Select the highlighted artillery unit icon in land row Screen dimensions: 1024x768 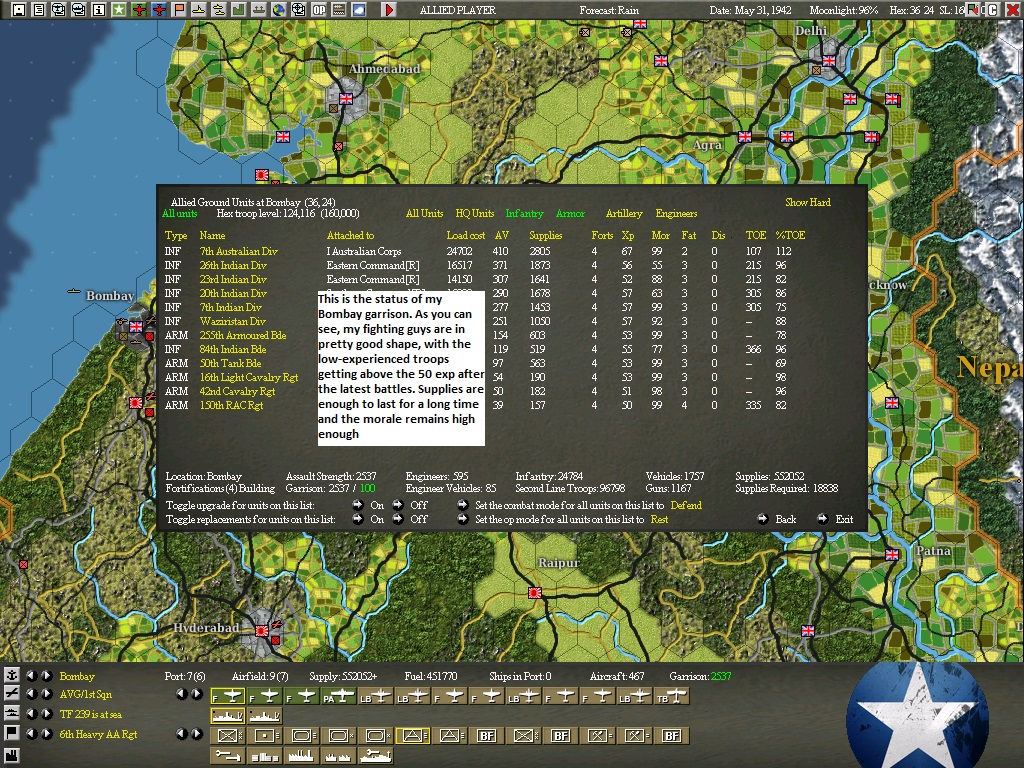[412, 736]
